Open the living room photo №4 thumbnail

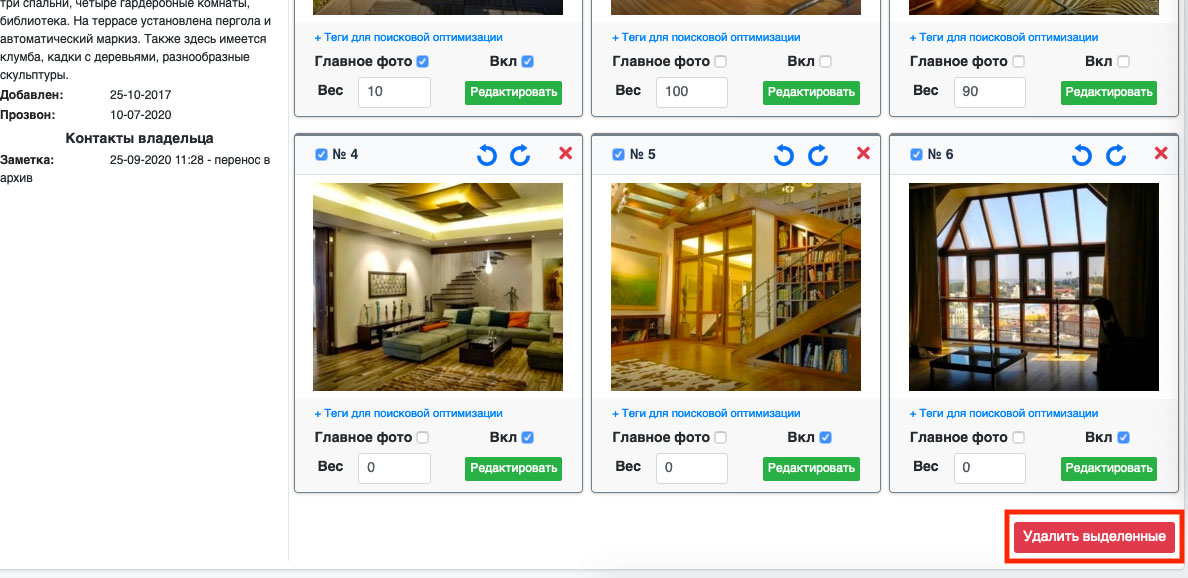[438, 287]
